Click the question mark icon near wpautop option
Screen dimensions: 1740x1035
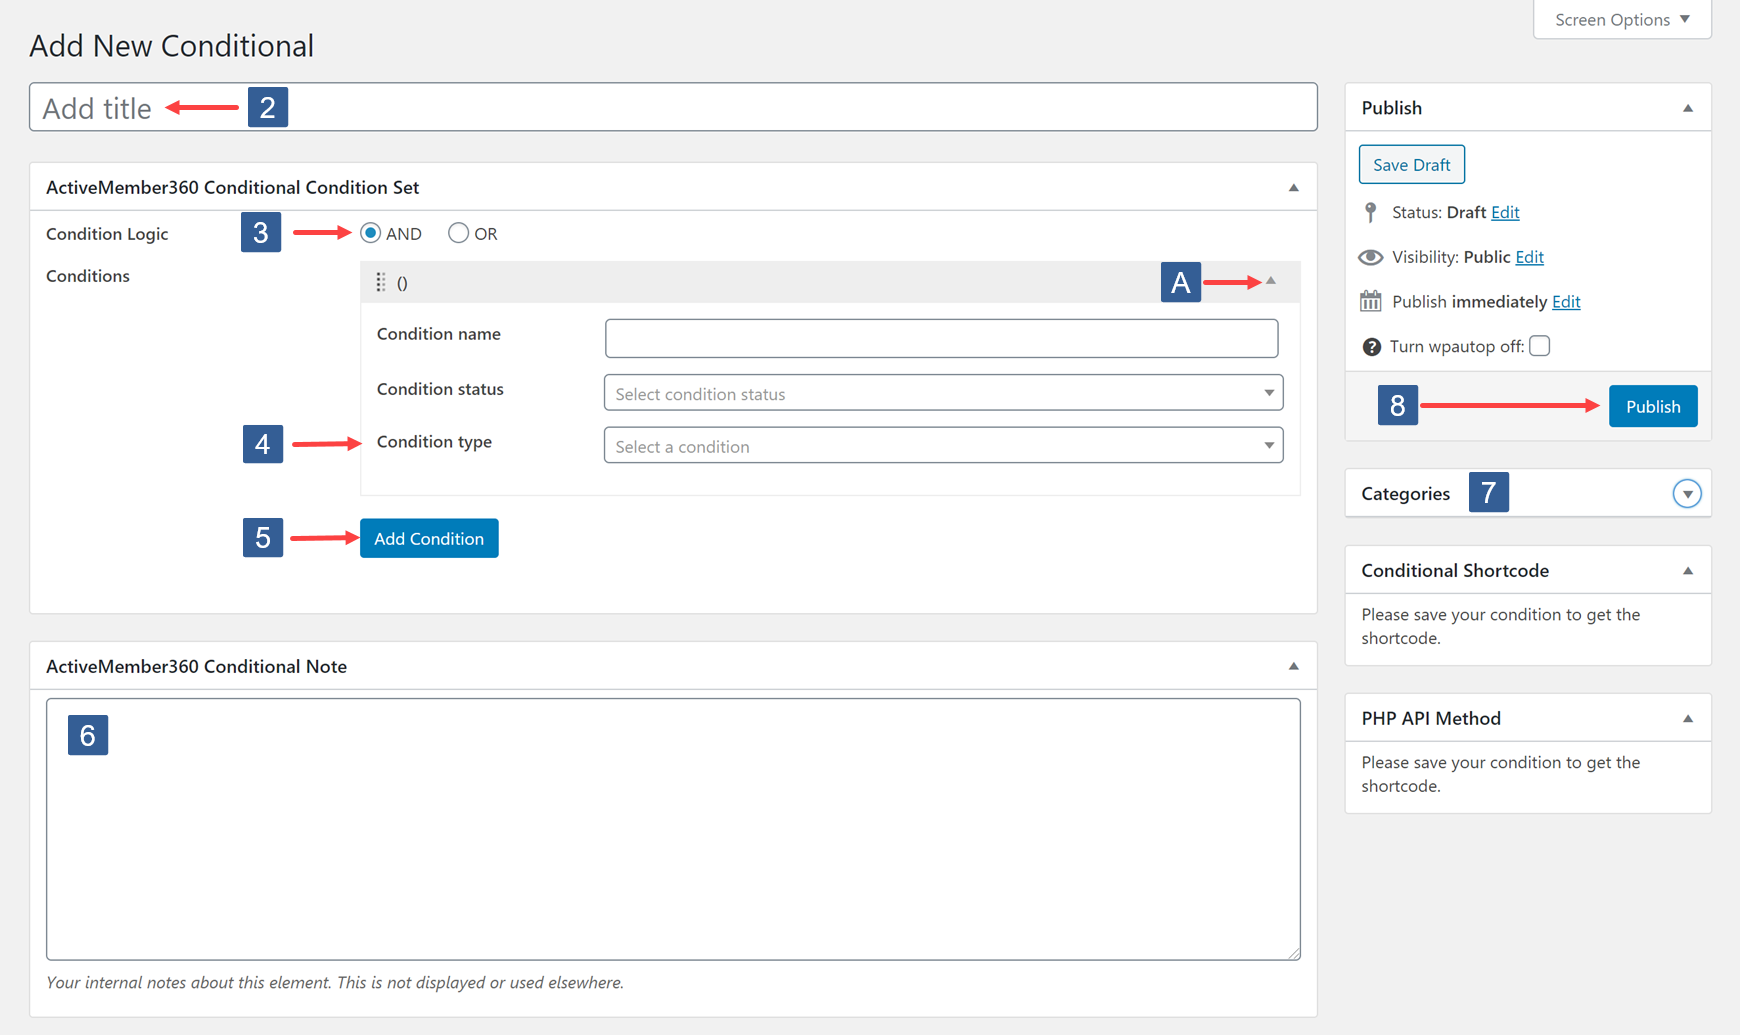[1370, 346]
